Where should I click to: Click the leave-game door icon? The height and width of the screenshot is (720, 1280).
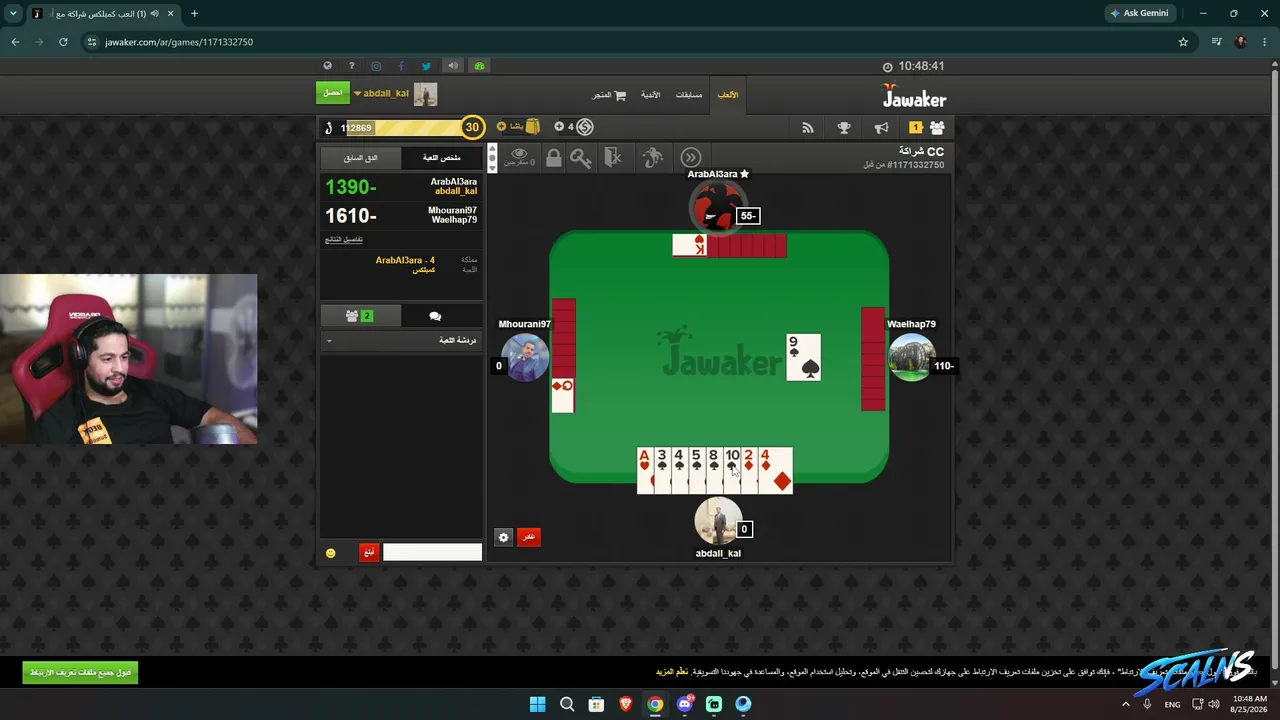click(x=614, y=157)
